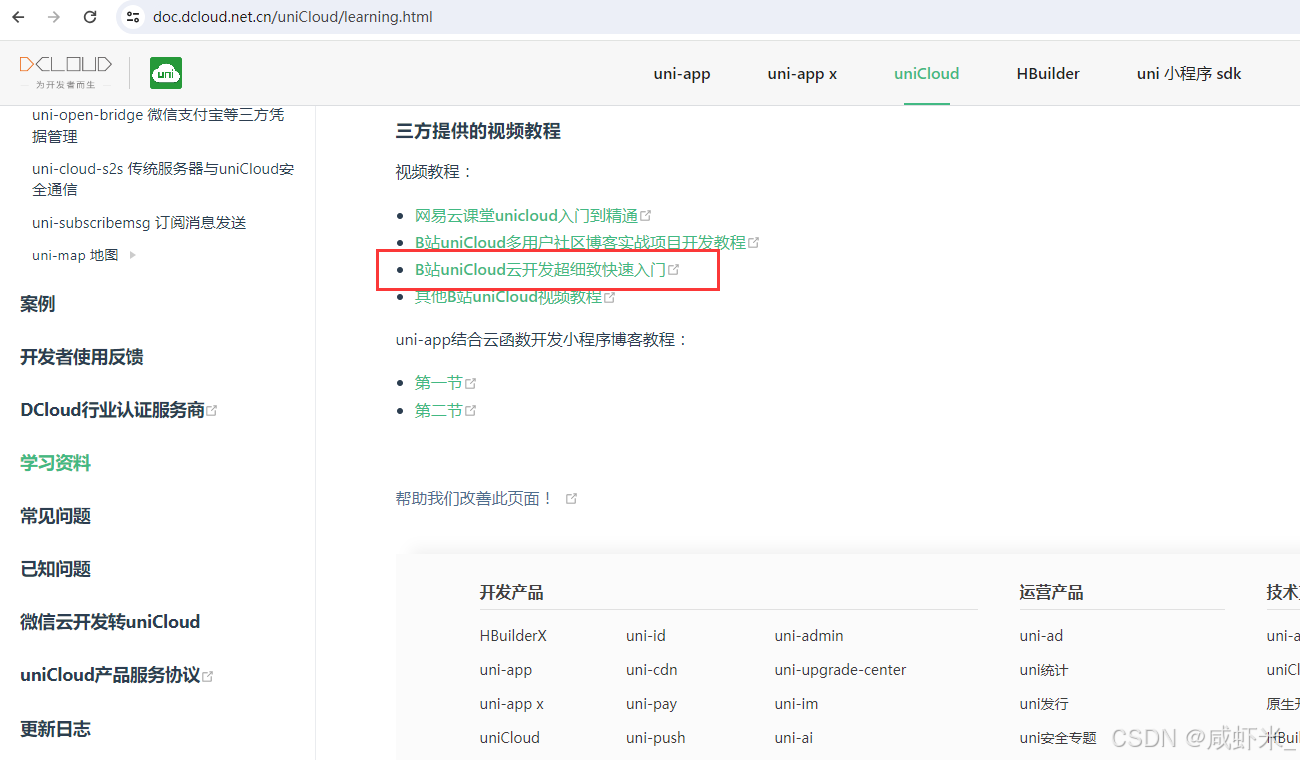
Task: Reload the page with the refresh icon
Action: click(90, 17)
